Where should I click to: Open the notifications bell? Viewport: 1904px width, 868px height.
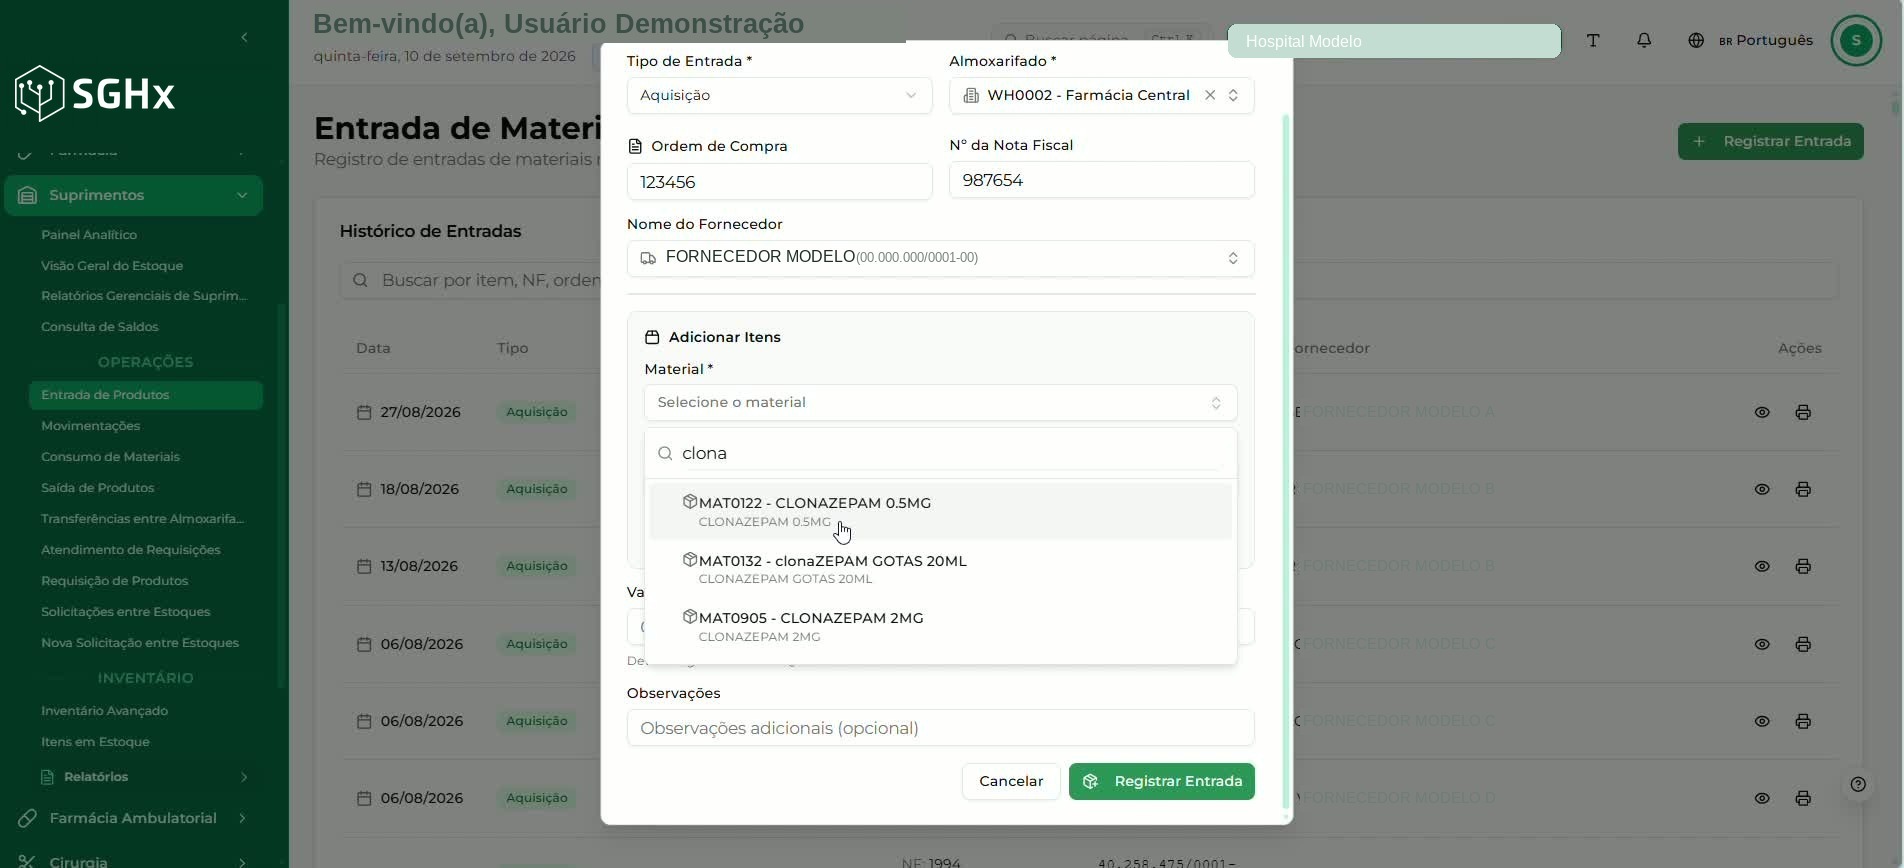tap(1644, 41)
